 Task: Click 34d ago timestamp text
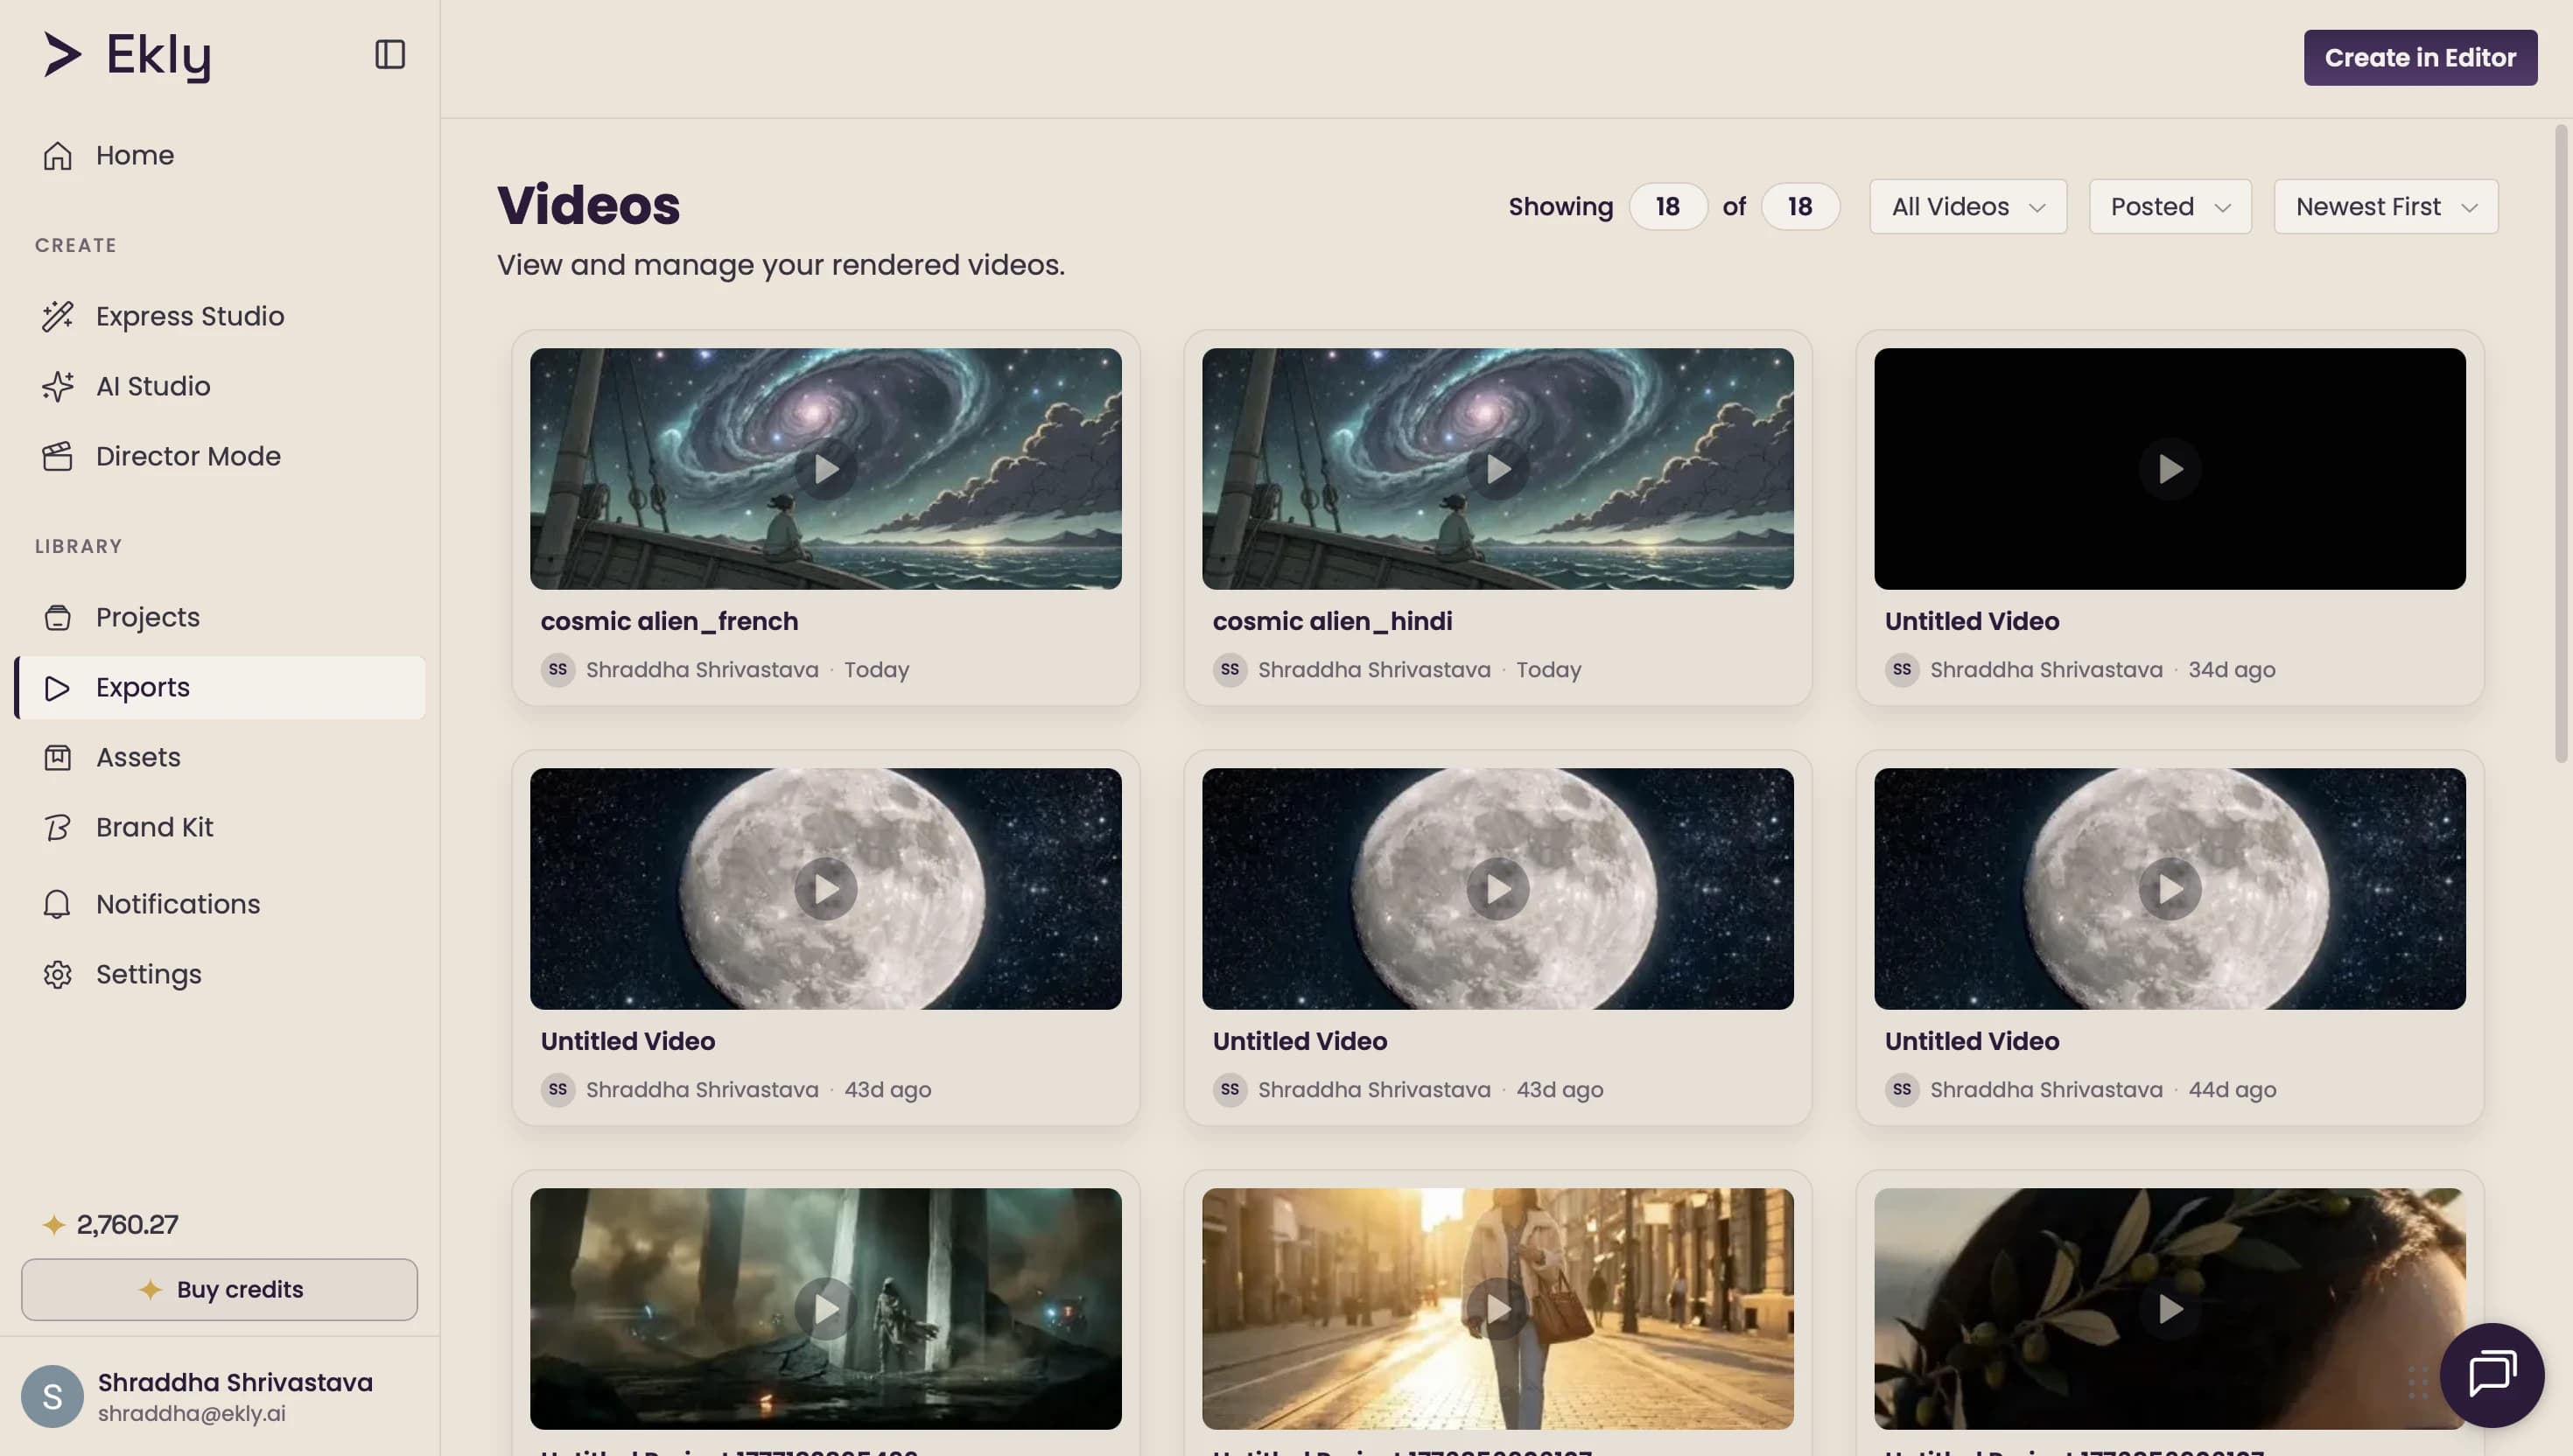click(x=2231, y=669)
